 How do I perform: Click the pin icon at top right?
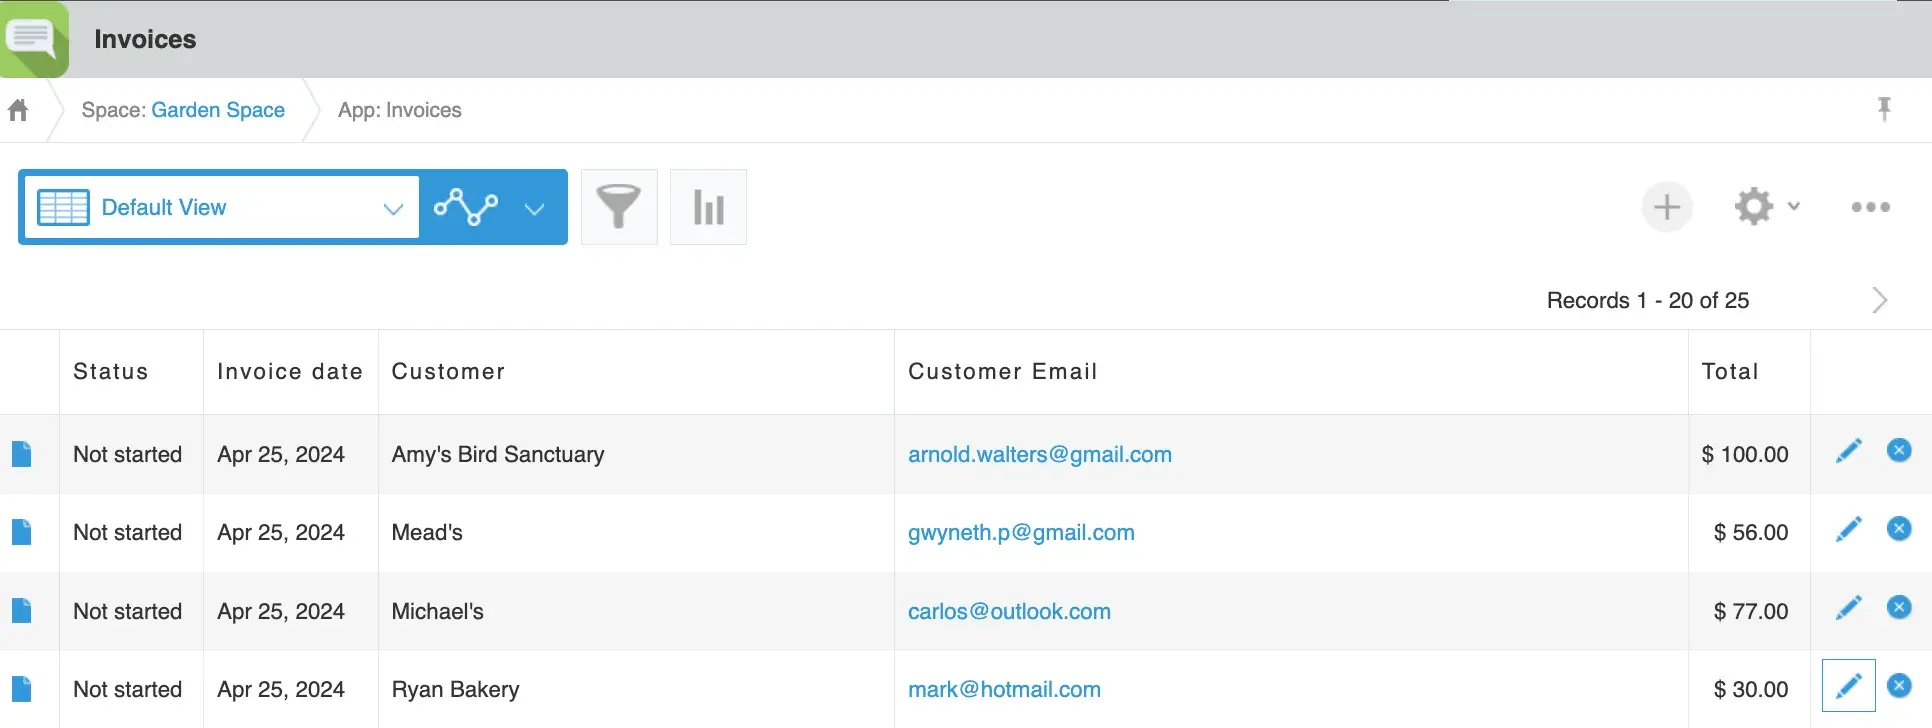tap(1884, 109)
